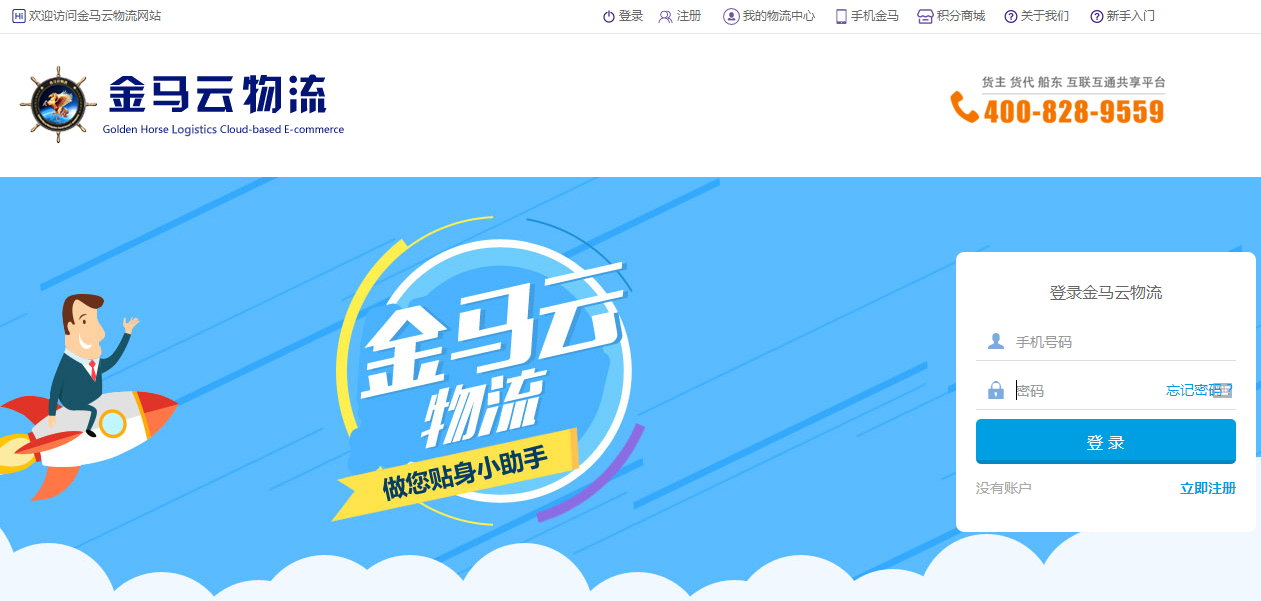Click the ship-wheel logo emblem
Screen dimensions: 1261x601
tap(59, 104)
